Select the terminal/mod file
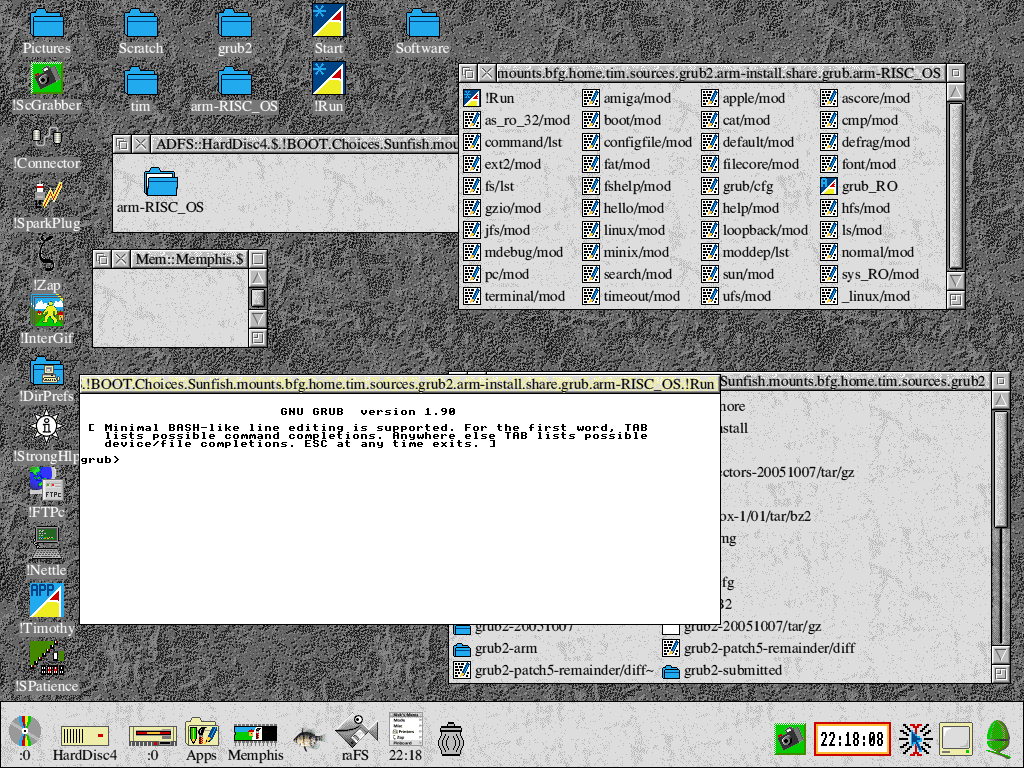This screenshot has height=768, width=1024. click(x=515, y=296)
